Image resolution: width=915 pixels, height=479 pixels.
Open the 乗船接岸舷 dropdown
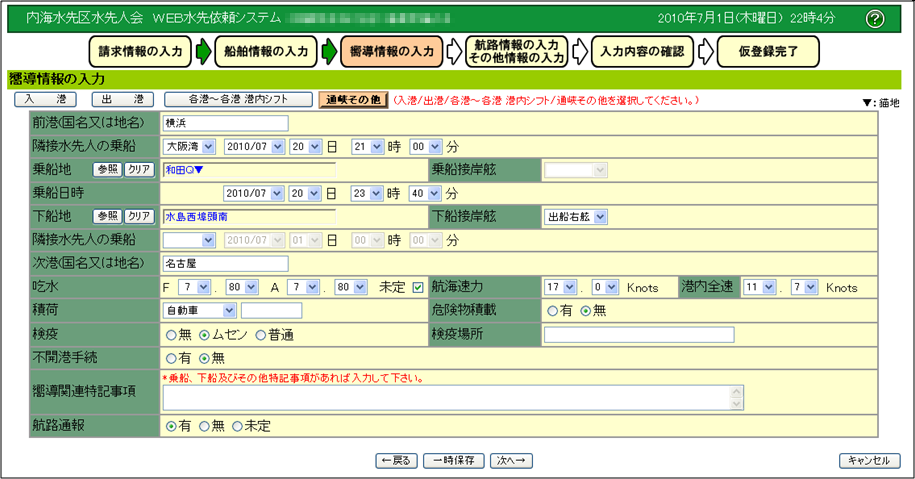(575, 171)
